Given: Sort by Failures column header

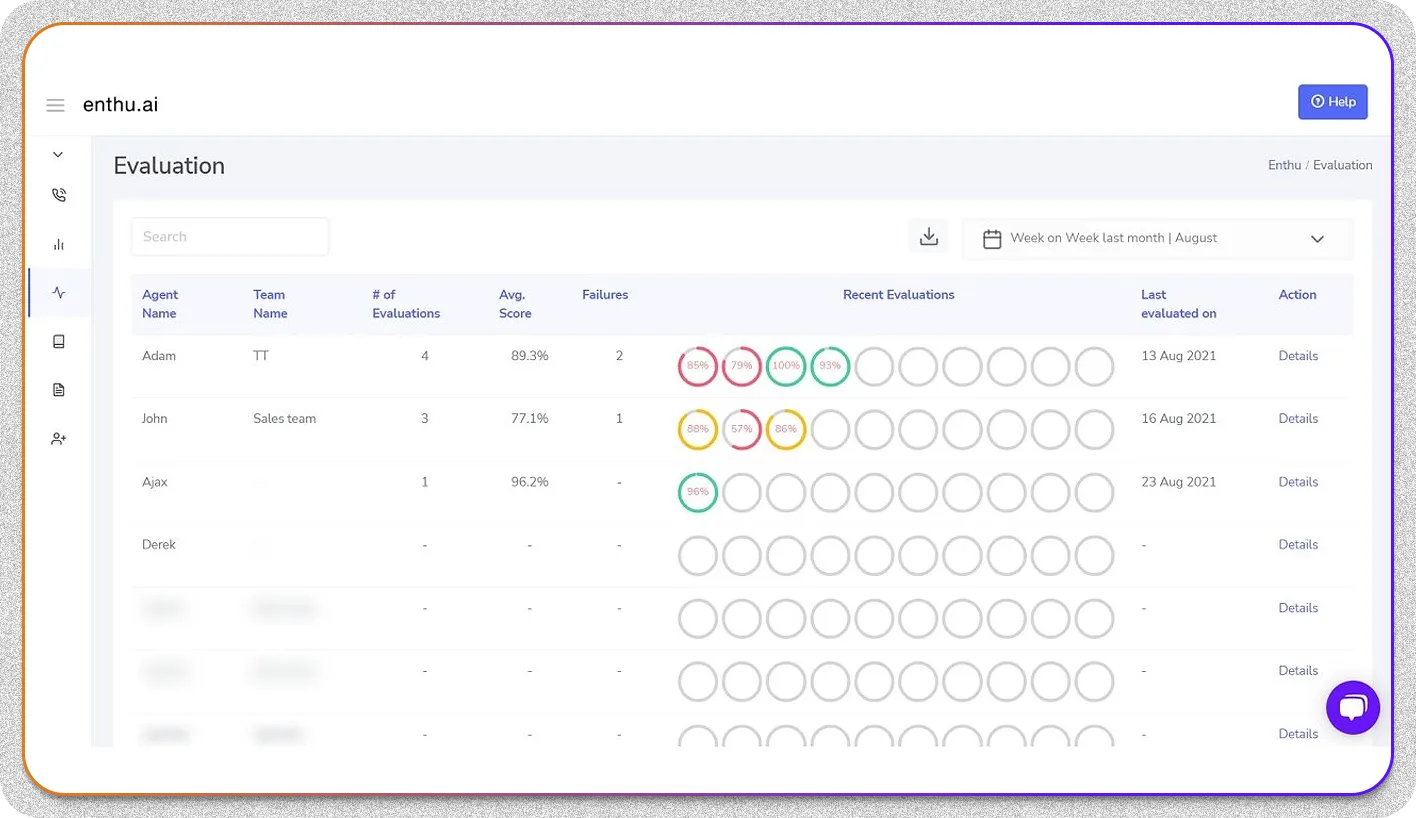Looking at the screenshot, I should tap(605, 295).
